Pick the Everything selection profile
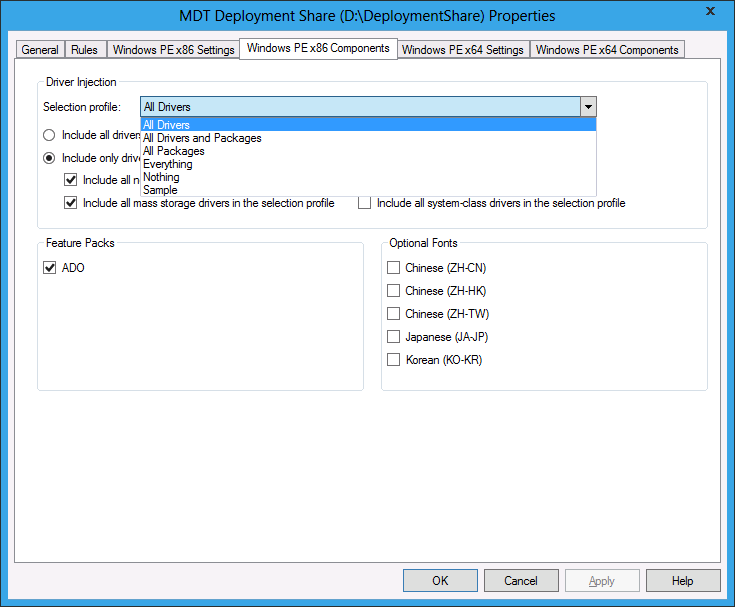 point(167,164)
